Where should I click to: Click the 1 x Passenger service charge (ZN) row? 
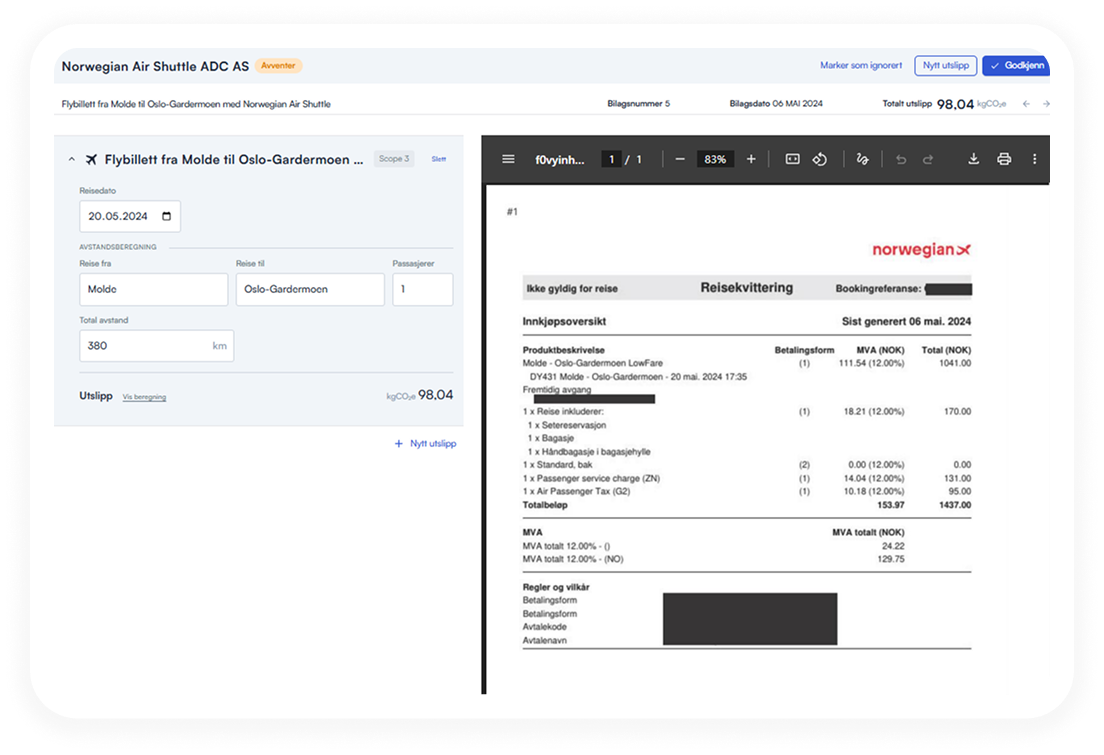click(746, 478)
